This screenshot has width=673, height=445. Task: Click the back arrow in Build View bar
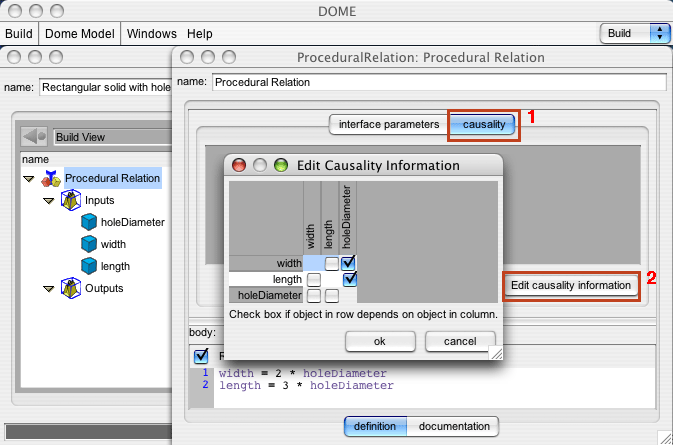34,137
